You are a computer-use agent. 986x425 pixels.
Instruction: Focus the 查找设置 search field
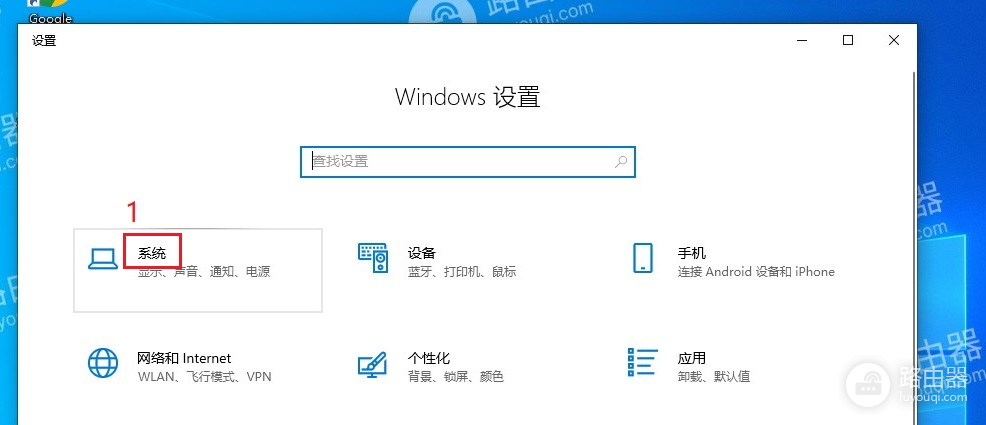click(x=468, y=162)
